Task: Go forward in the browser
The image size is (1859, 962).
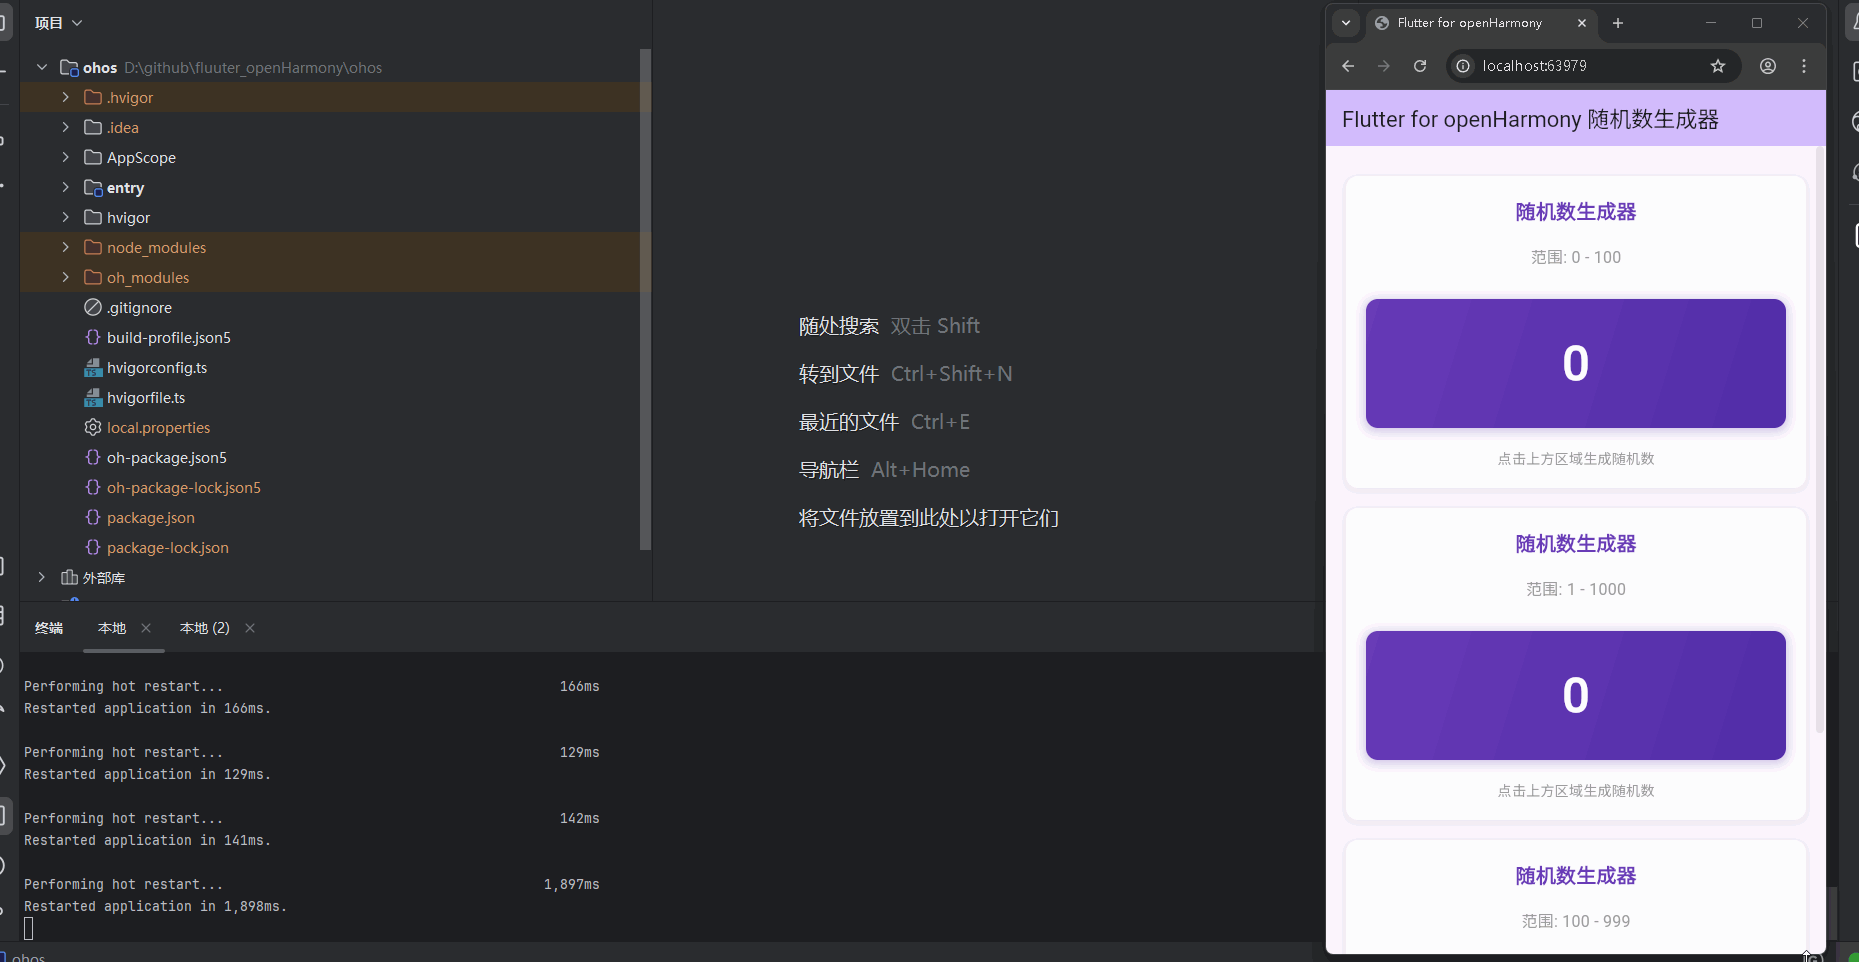Action: pos(1384,66)
